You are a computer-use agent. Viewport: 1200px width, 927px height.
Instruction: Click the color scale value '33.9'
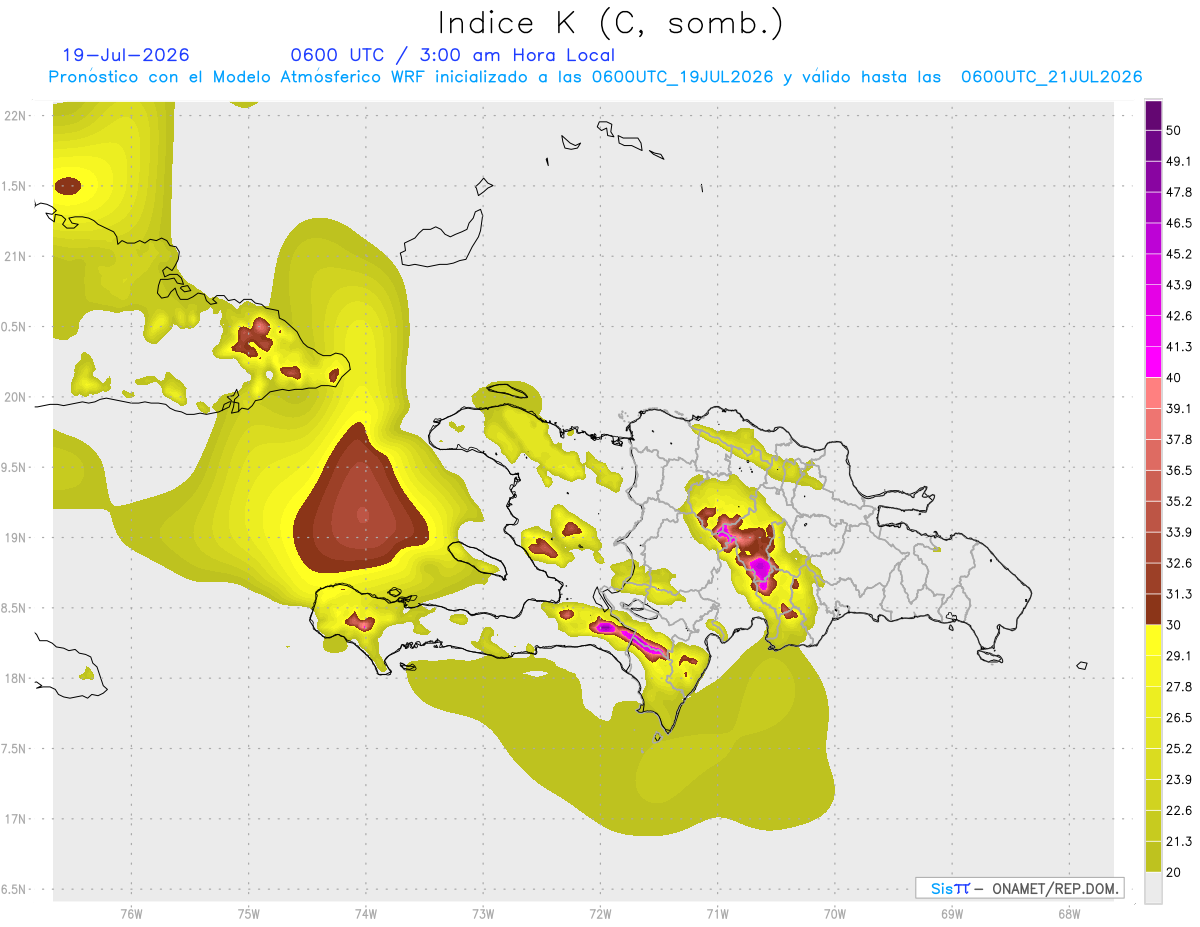1179,532
